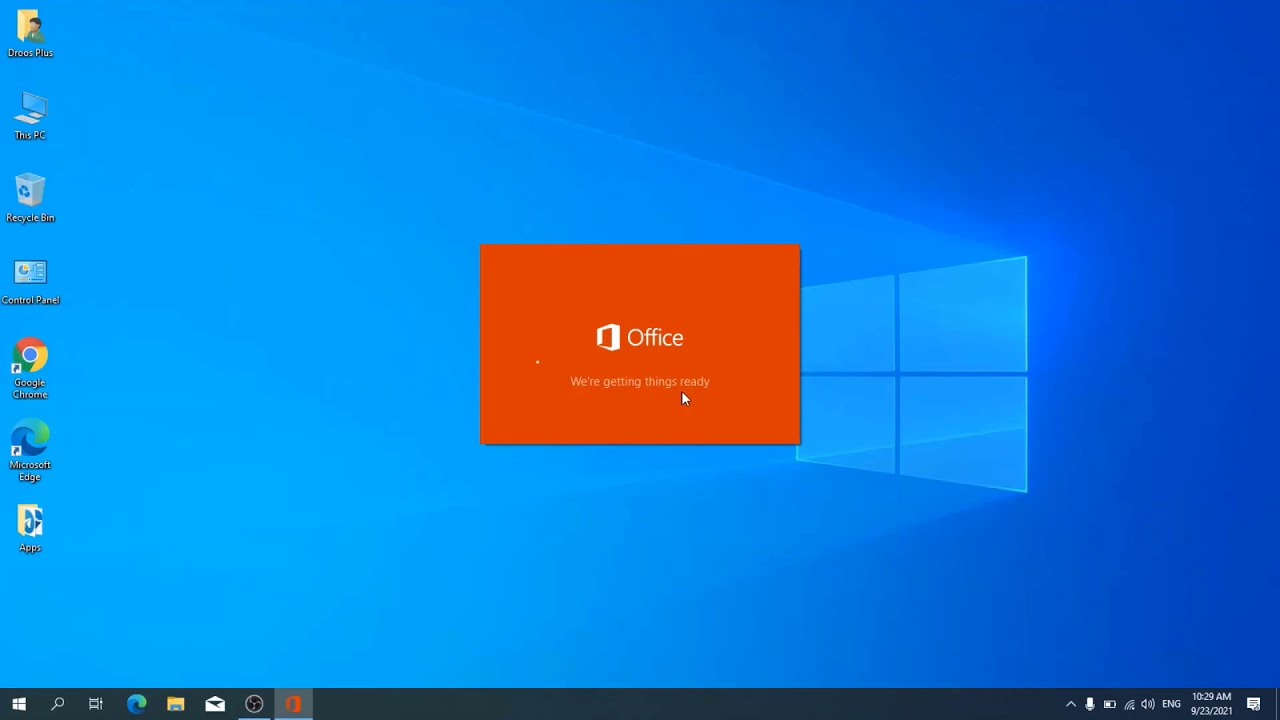Click the microphone tray icon
The width and height of the screenshot is (1280, 720).
coord(1090,704)
